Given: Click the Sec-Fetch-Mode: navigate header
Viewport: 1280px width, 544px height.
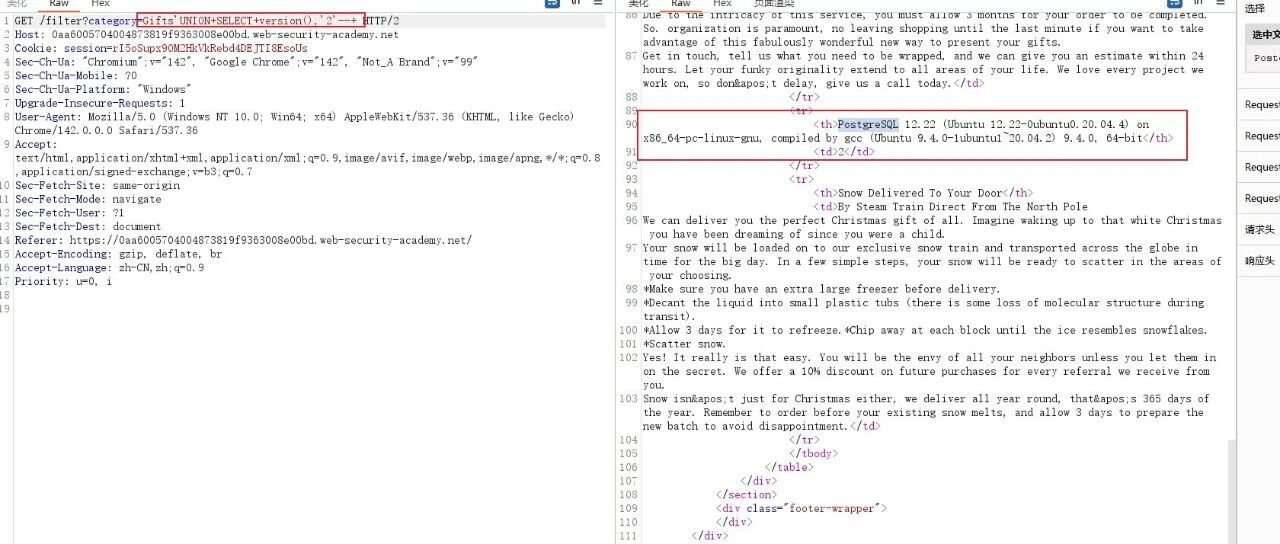Looking at the screenshot, I should [89, 199].
